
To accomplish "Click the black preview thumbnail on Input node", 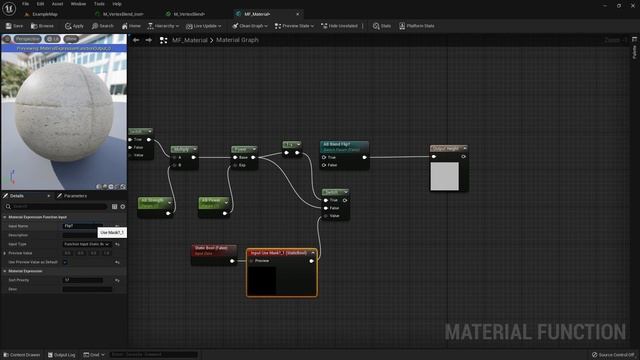I will 262,280.
